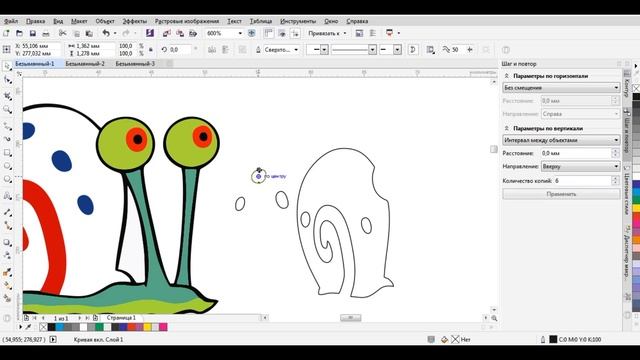640x360 pixels.
Task: Click the Open file icon
Action: point(19,33)
